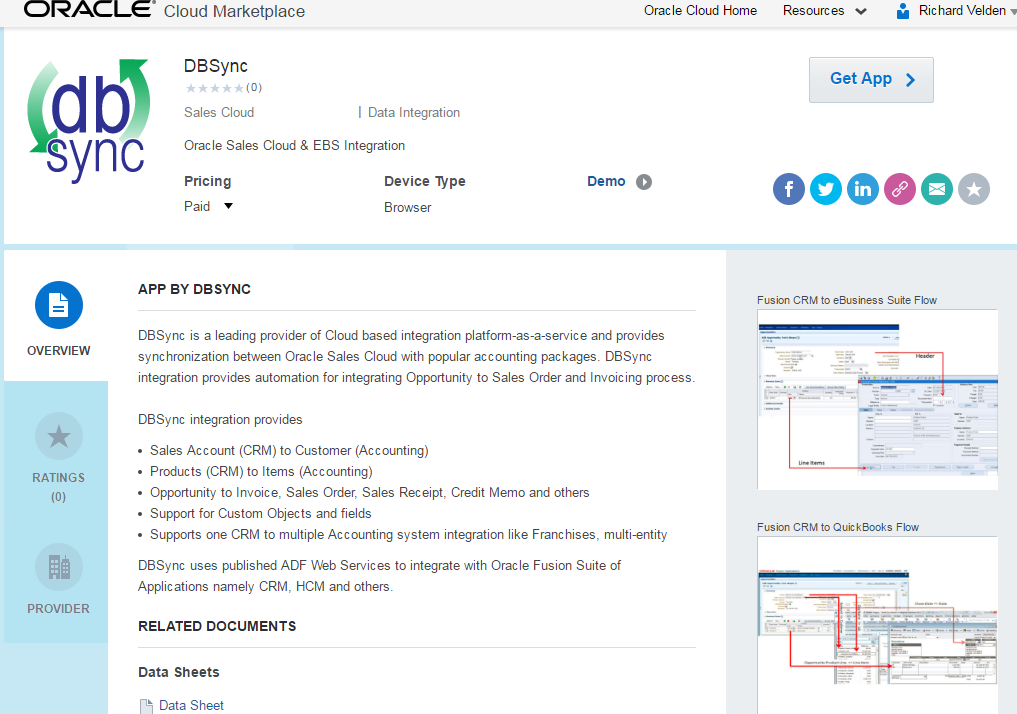Click the RELATED DOCUMENTS heading

click(217, 626)
